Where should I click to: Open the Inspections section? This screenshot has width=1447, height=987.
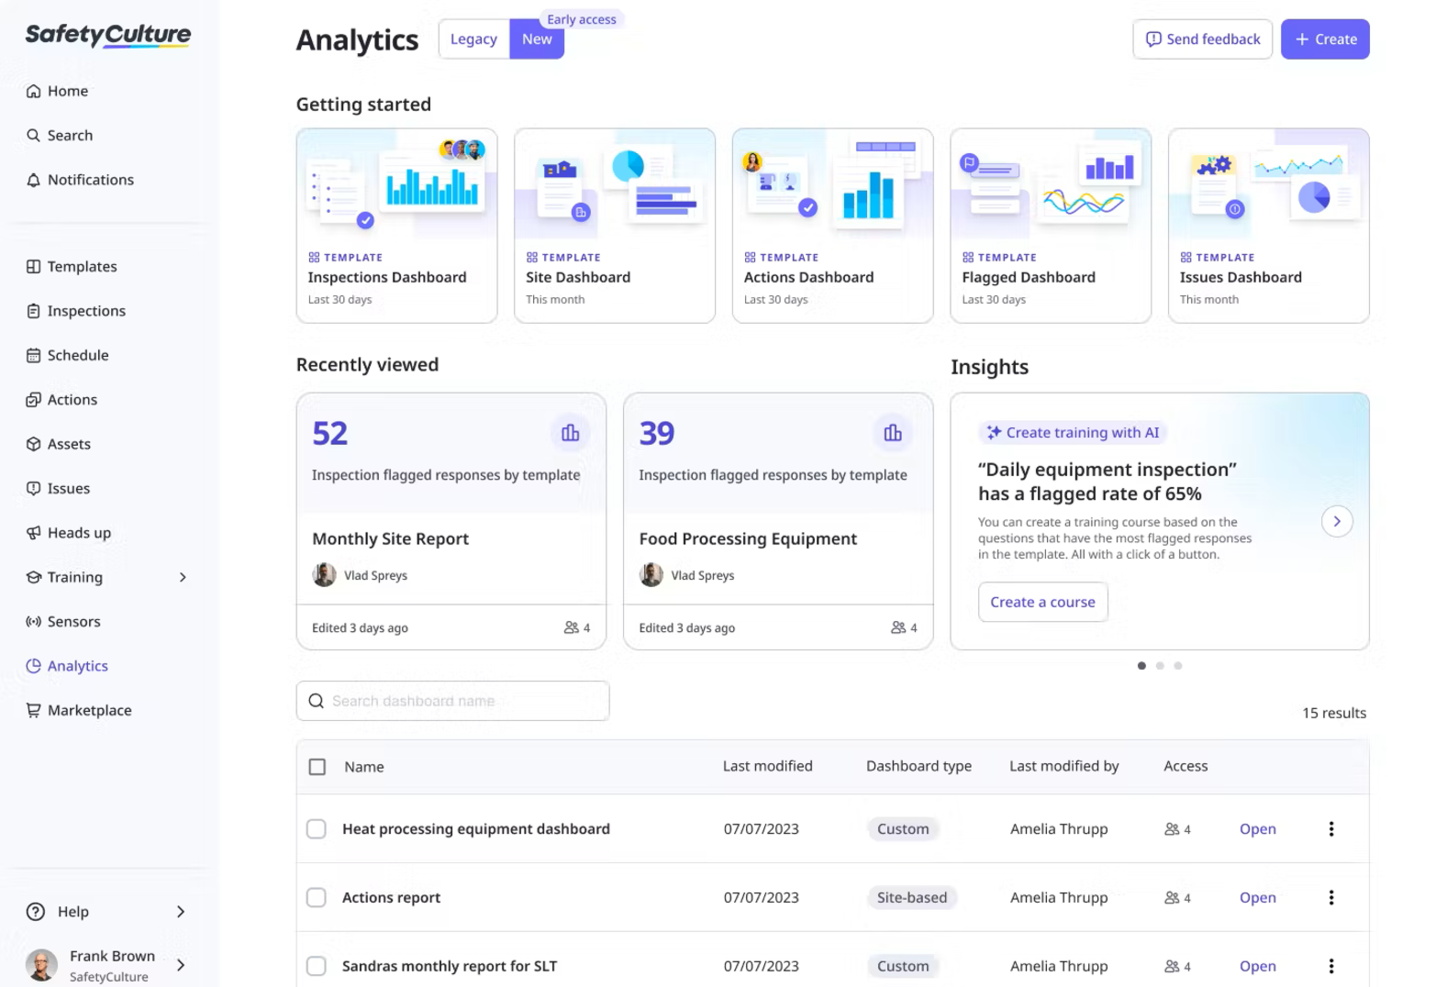coord(87,311)
